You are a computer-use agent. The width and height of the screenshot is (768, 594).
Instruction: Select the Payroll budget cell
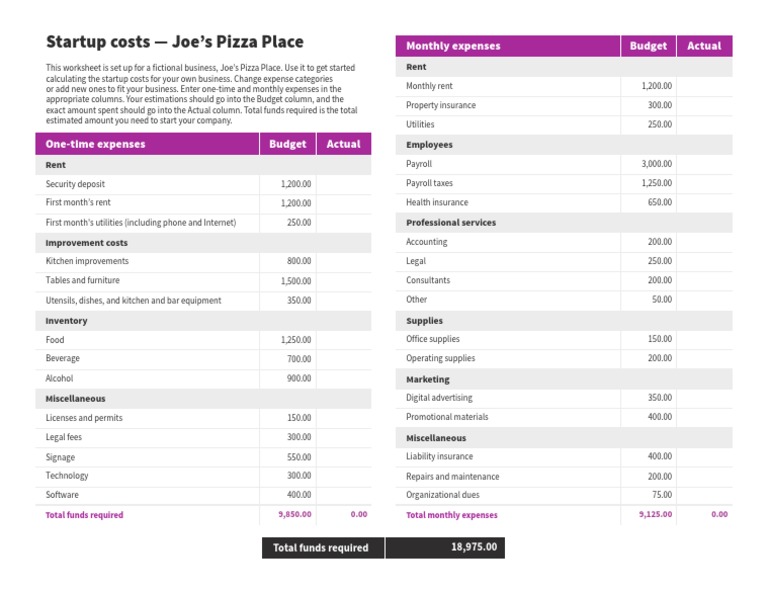657,164
